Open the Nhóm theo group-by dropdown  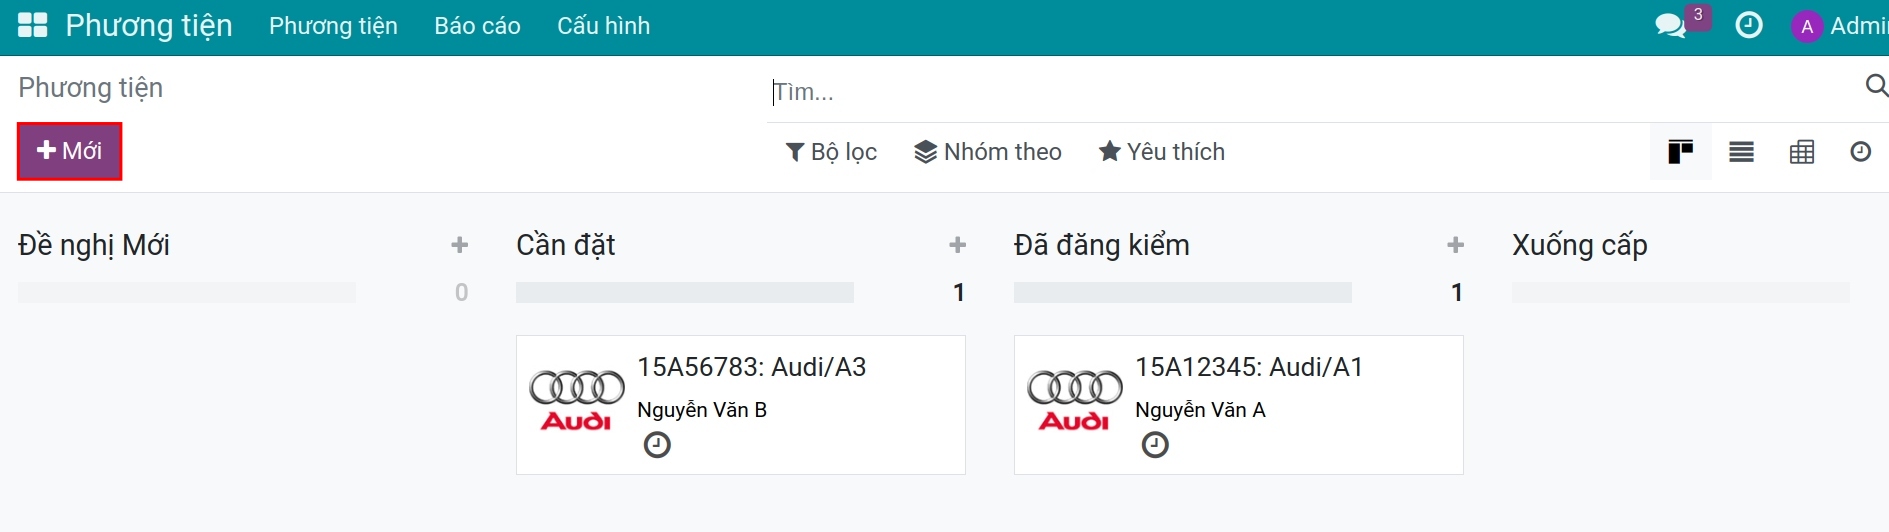tap(988, 152)
